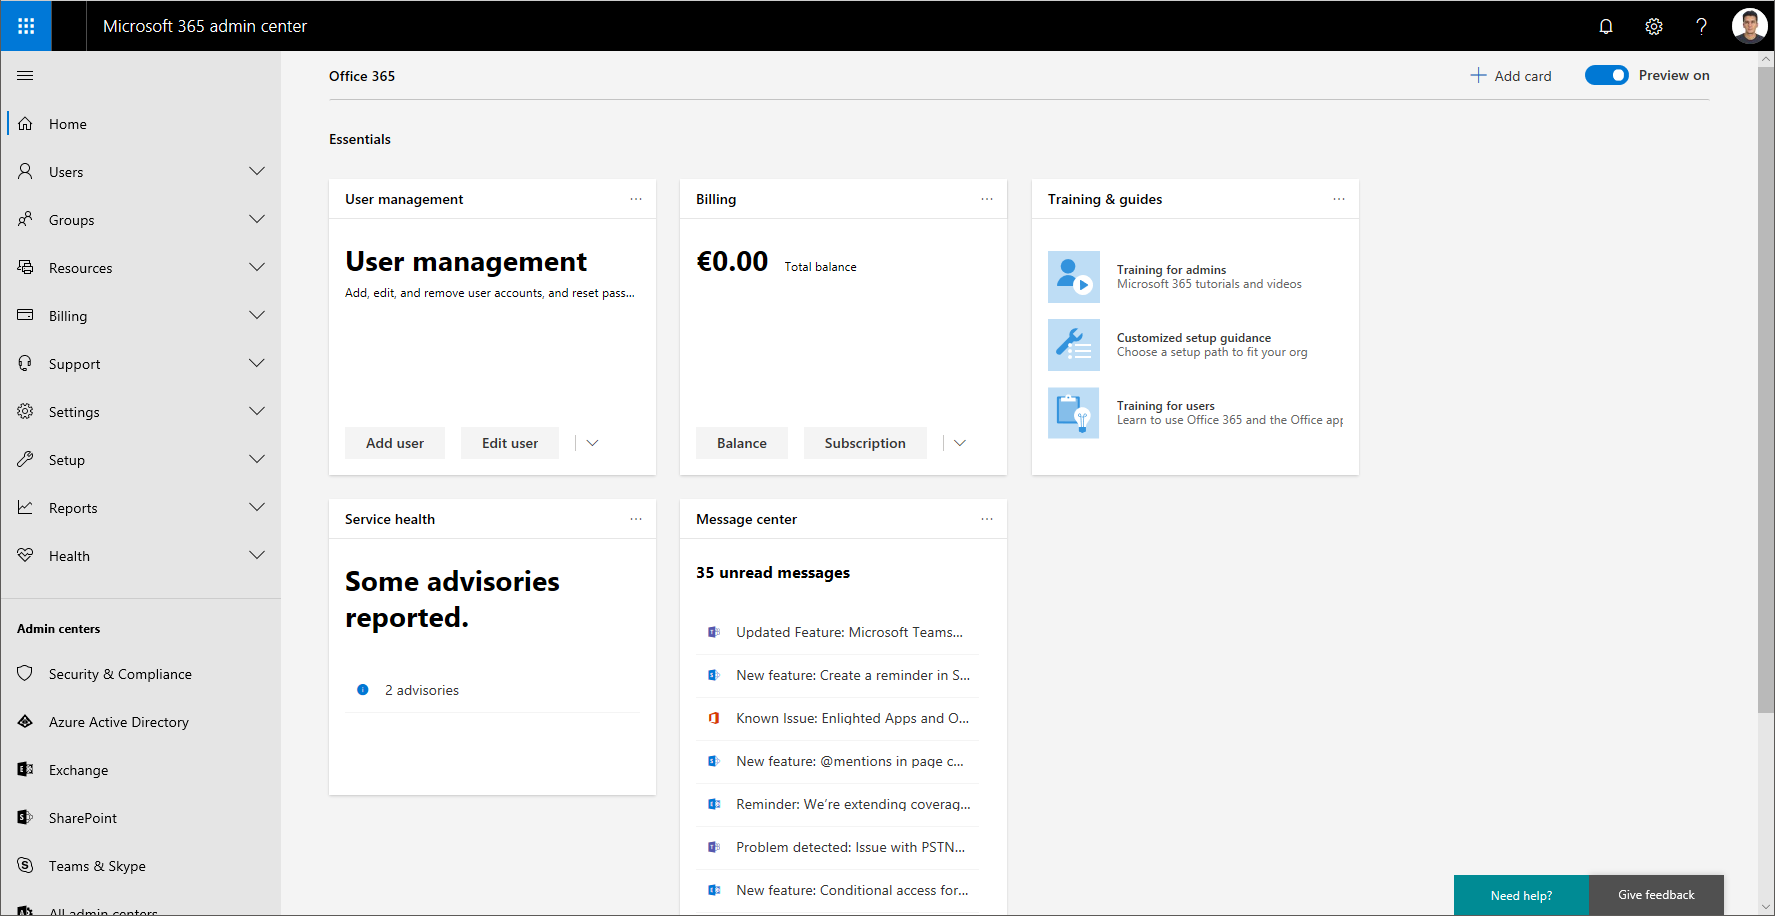Image resolution: width=1775 pixels, height=916 pixels.
Task: Click the Resources icon in sidebar
Action: point(26,267)
